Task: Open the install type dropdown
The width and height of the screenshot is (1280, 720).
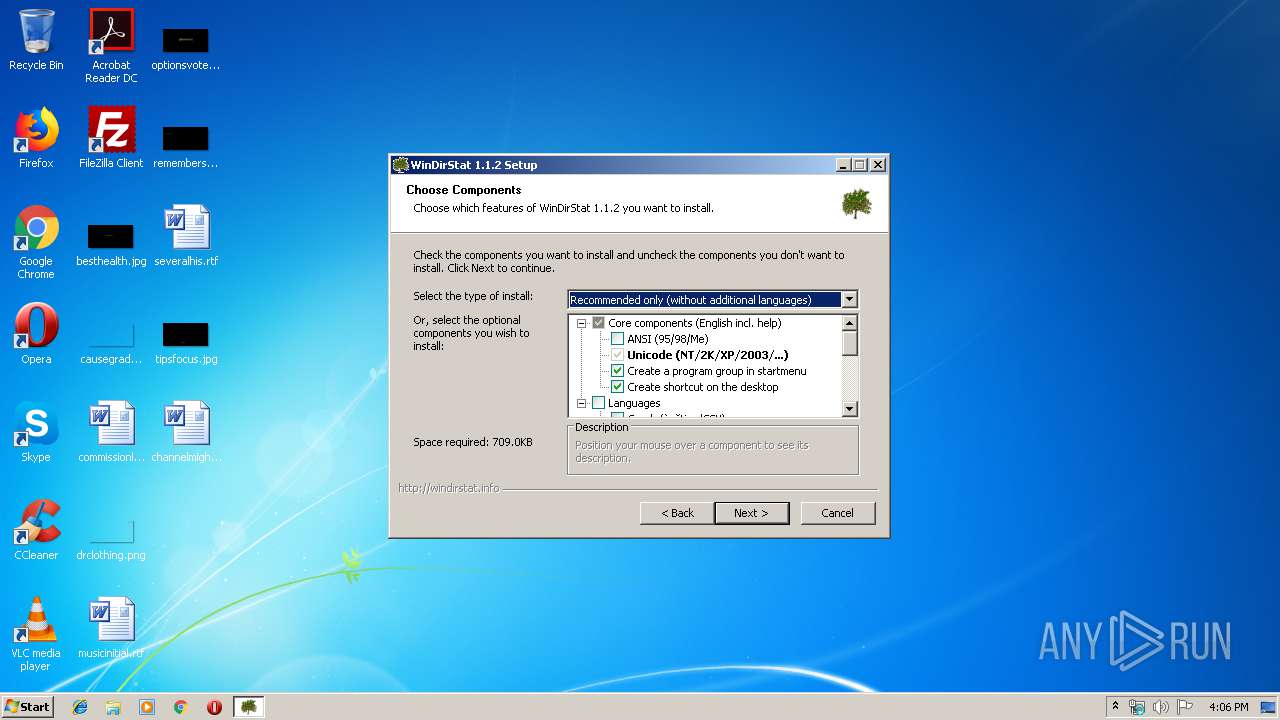Action: [849, 299]
